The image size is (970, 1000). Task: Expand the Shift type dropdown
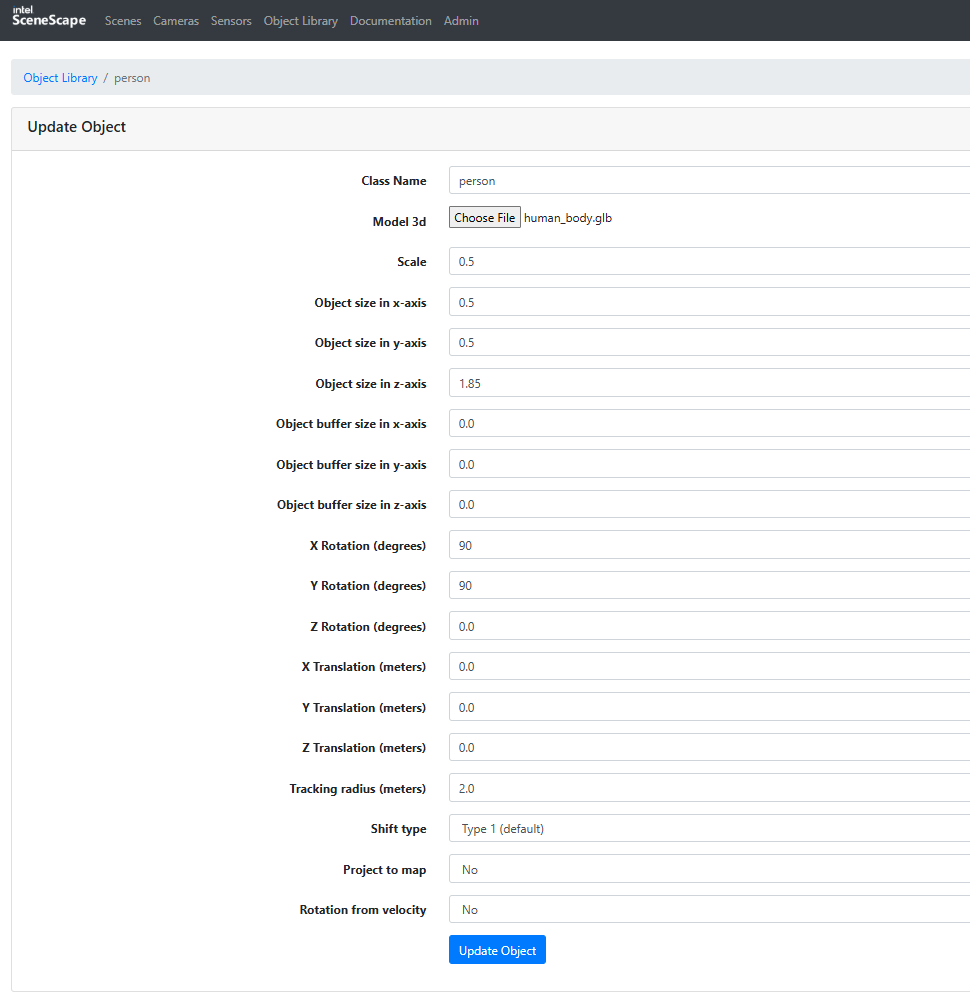tap(709, 829)
